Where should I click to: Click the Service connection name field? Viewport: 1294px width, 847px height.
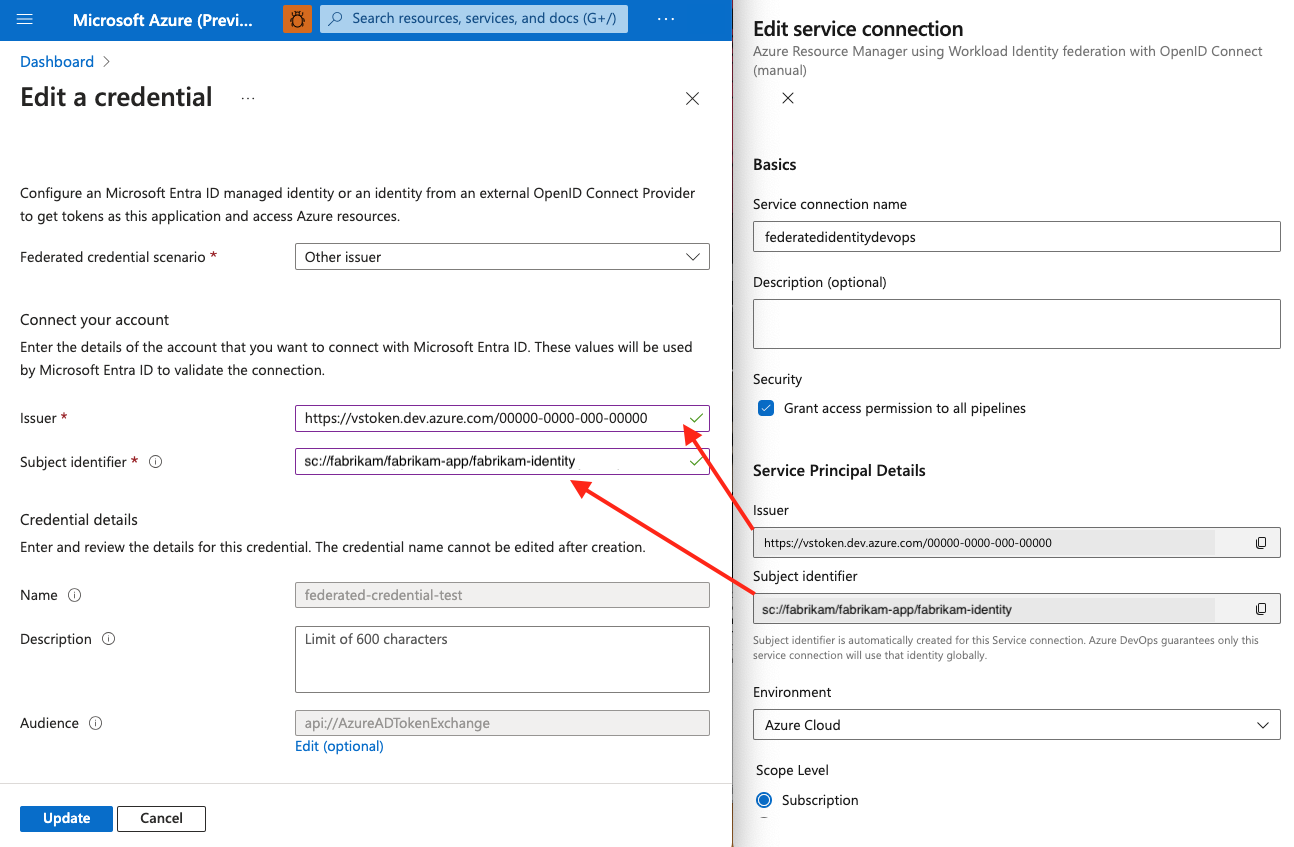tap(1016, 237)
